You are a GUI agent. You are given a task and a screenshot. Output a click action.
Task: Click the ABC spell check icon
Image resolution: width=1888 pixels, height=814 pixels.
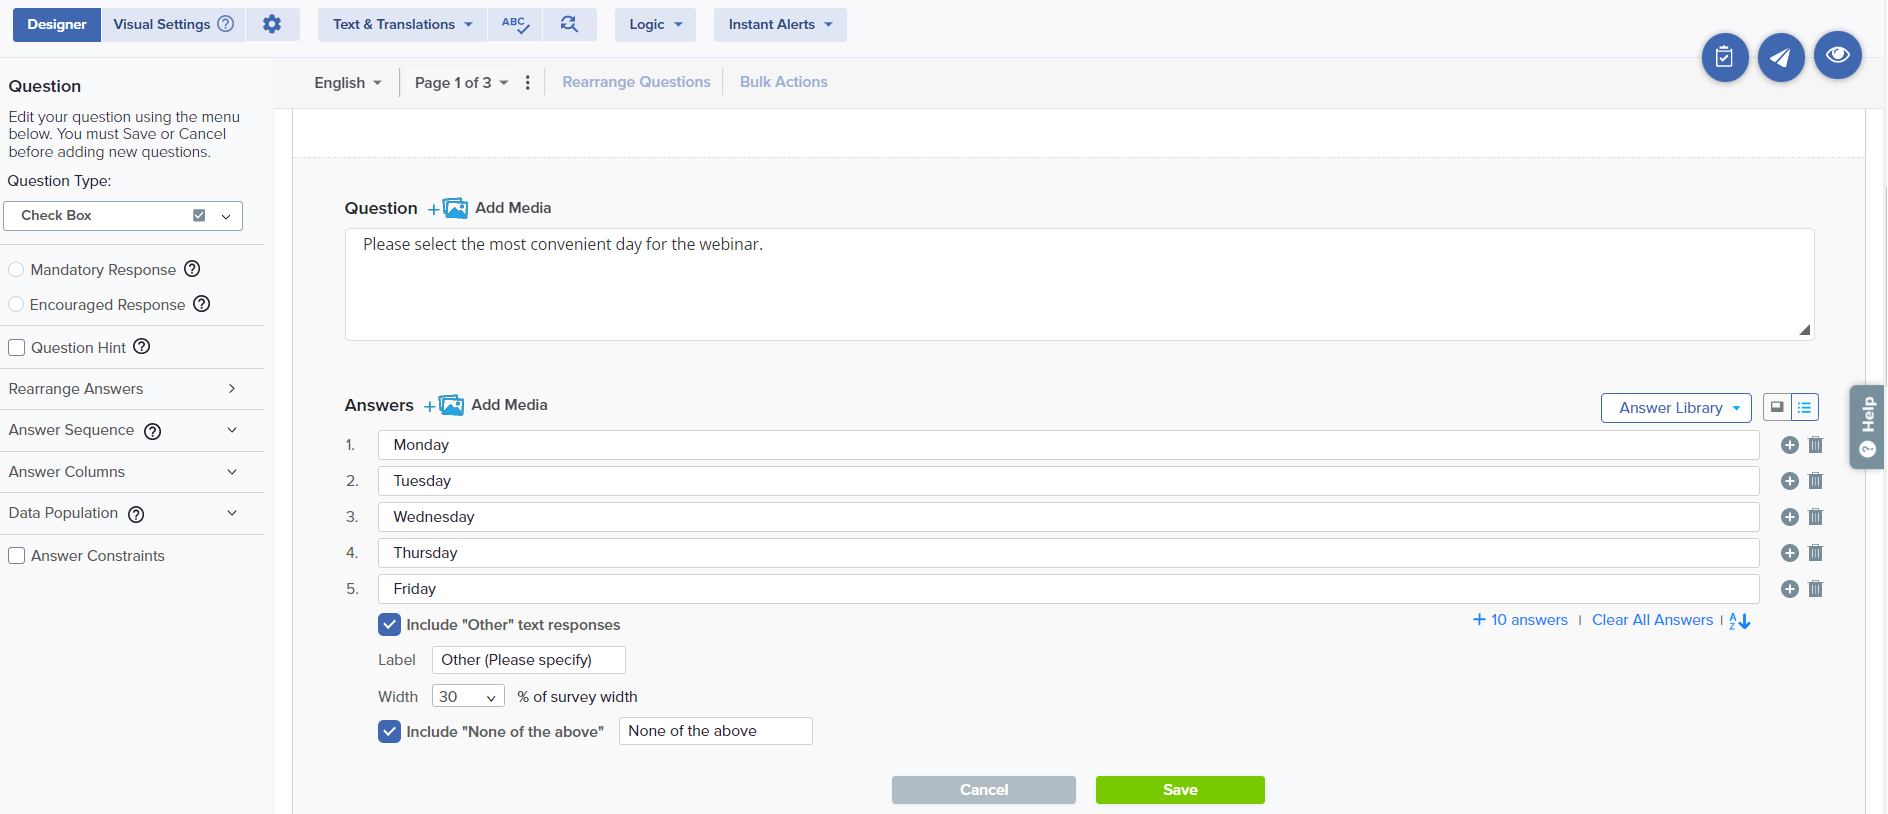click(515, 24)
